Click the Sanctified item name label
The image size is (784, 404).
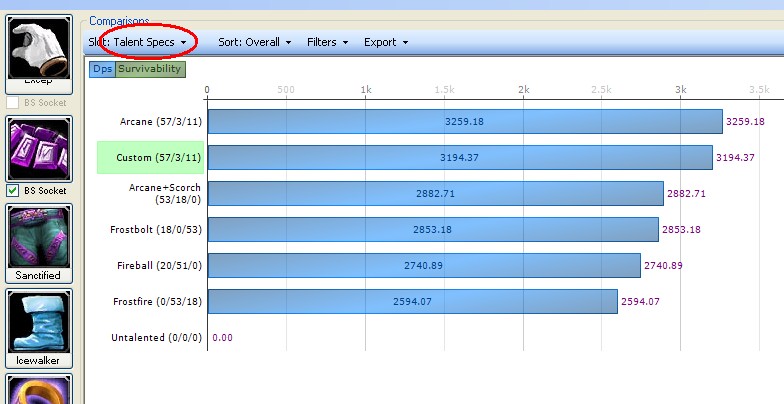click(38, 276)
